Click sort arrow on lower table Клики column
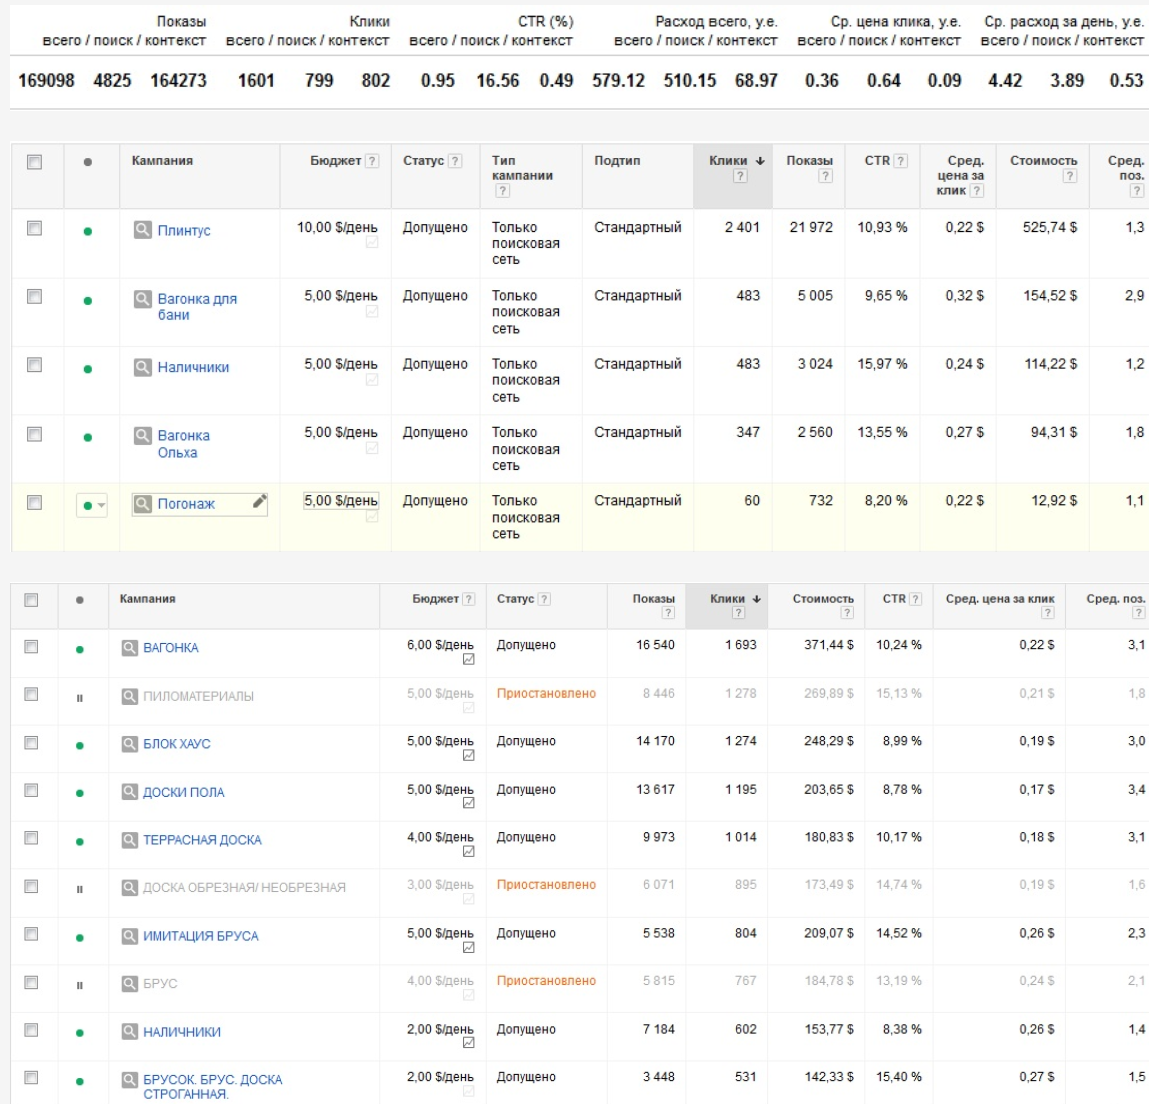This screenshot has width=1149, height=1104. click(757, 599)
